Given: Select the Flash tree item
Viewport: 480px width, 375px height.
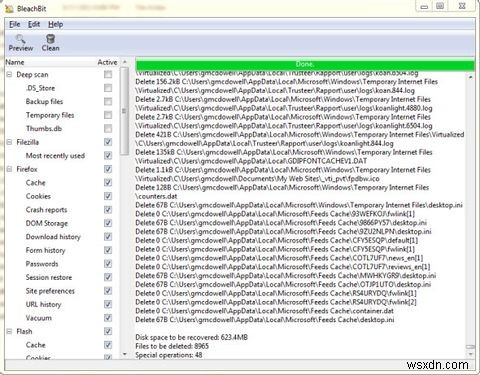Looking at the screenshot, I should (x=24, y=331).
